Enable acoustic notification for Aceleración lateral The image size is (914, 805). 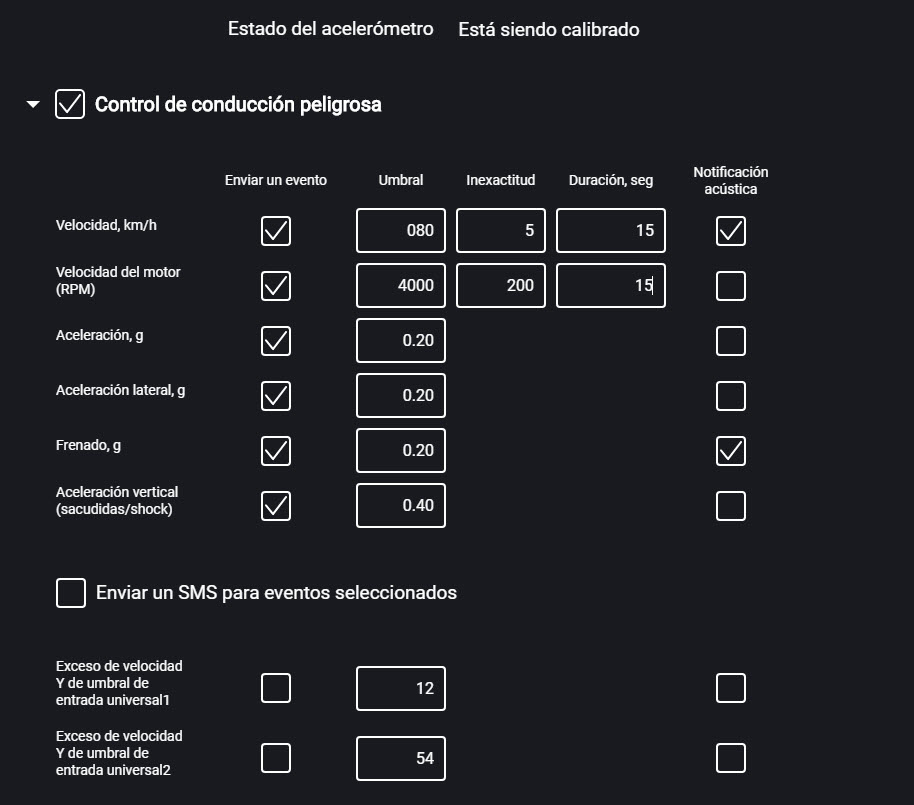coord(730,395)
